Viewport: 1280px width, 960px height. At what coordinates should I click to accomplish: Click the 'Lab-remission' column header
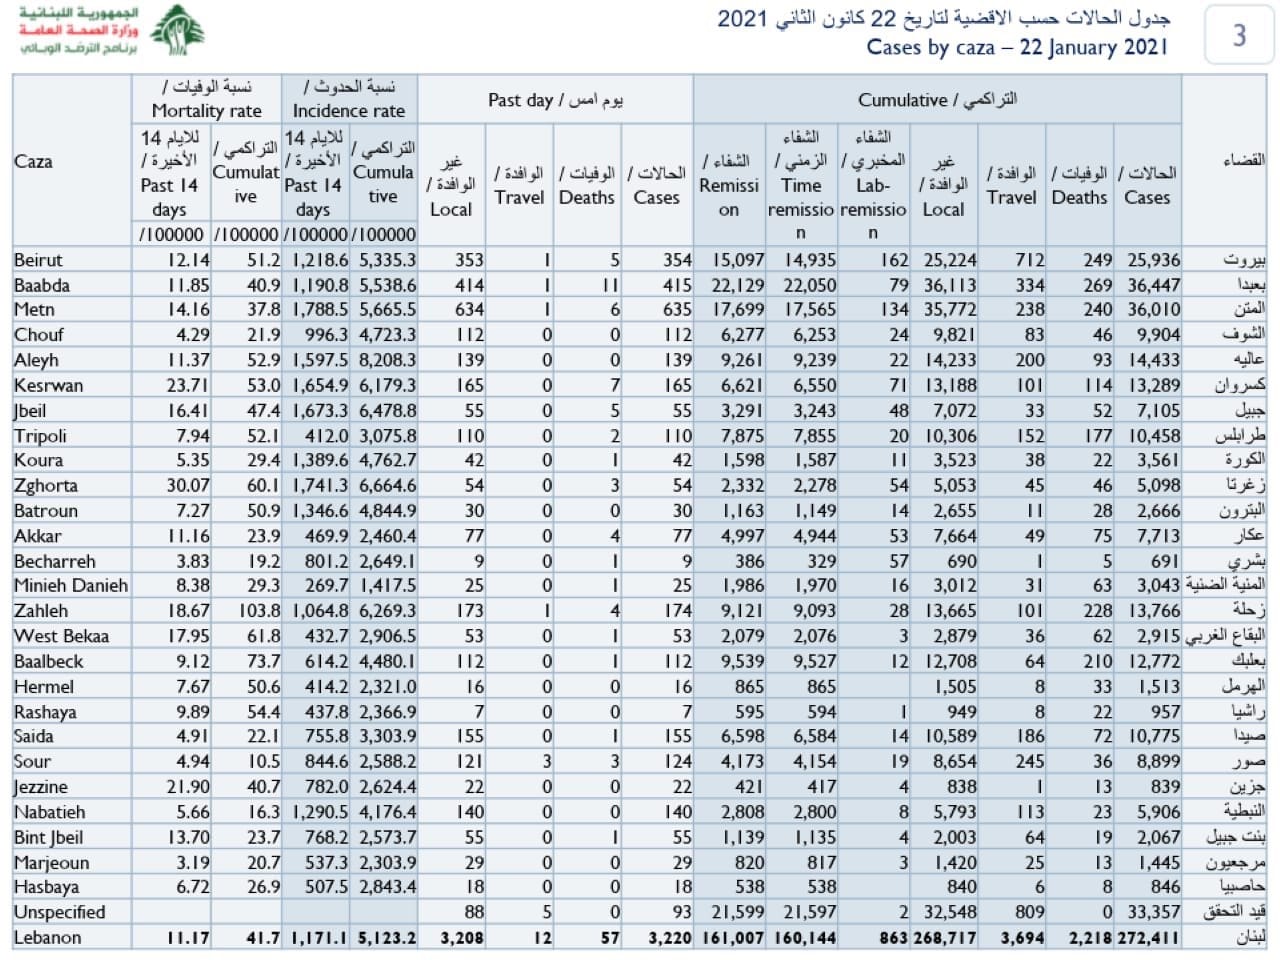(x=873, y=185)
